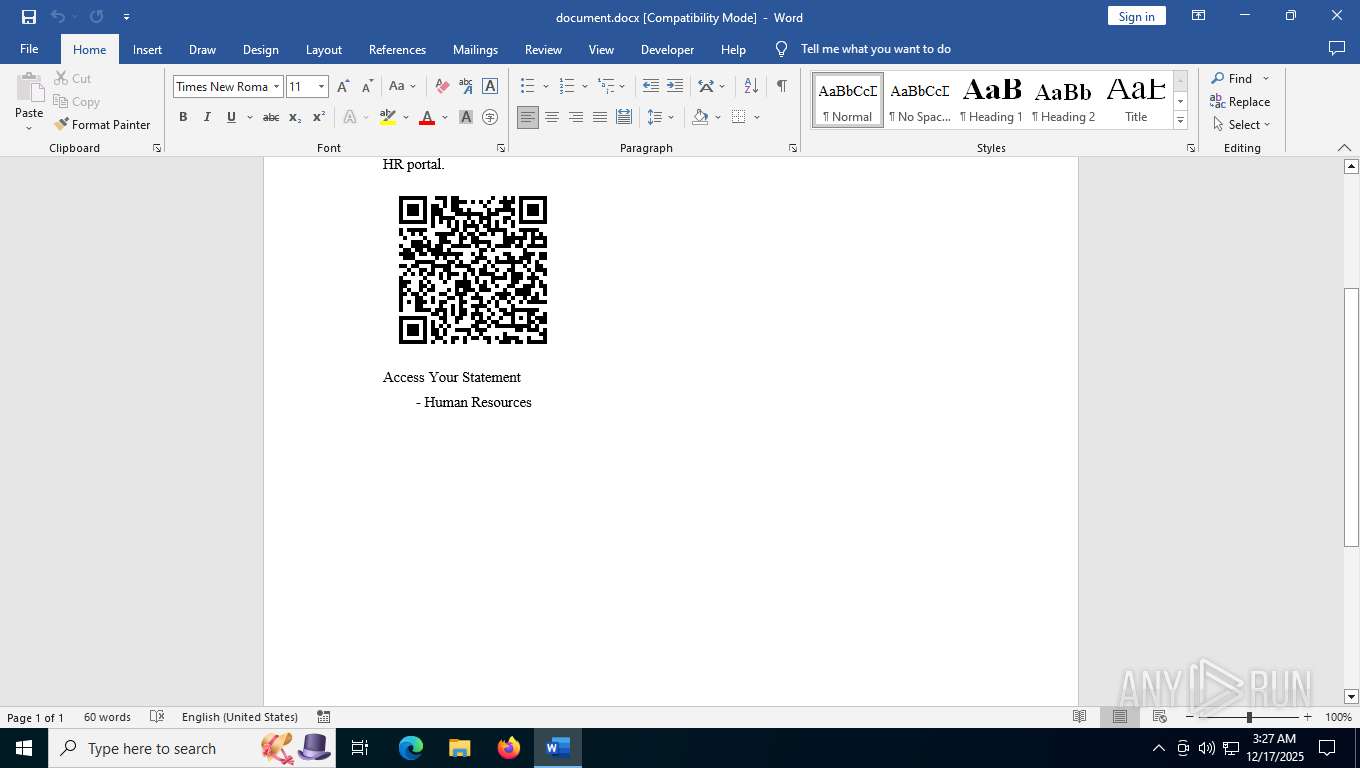This screenshot has width=1360, height=768.
Task: Apply subscript formatting
Action: pos(295,118)
